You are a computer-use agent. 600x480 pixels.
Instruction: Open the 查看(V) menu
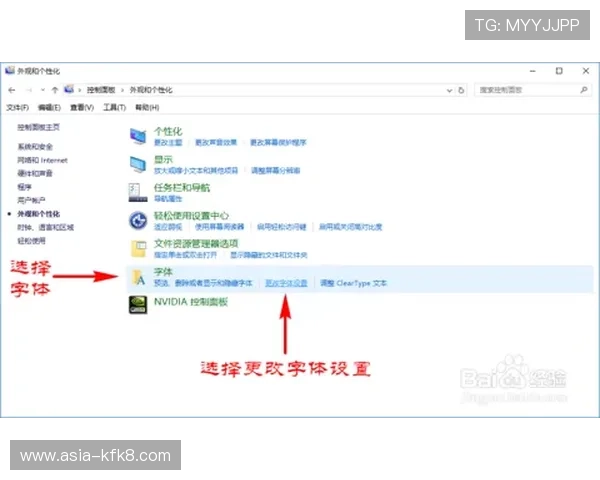pos(82,108)
